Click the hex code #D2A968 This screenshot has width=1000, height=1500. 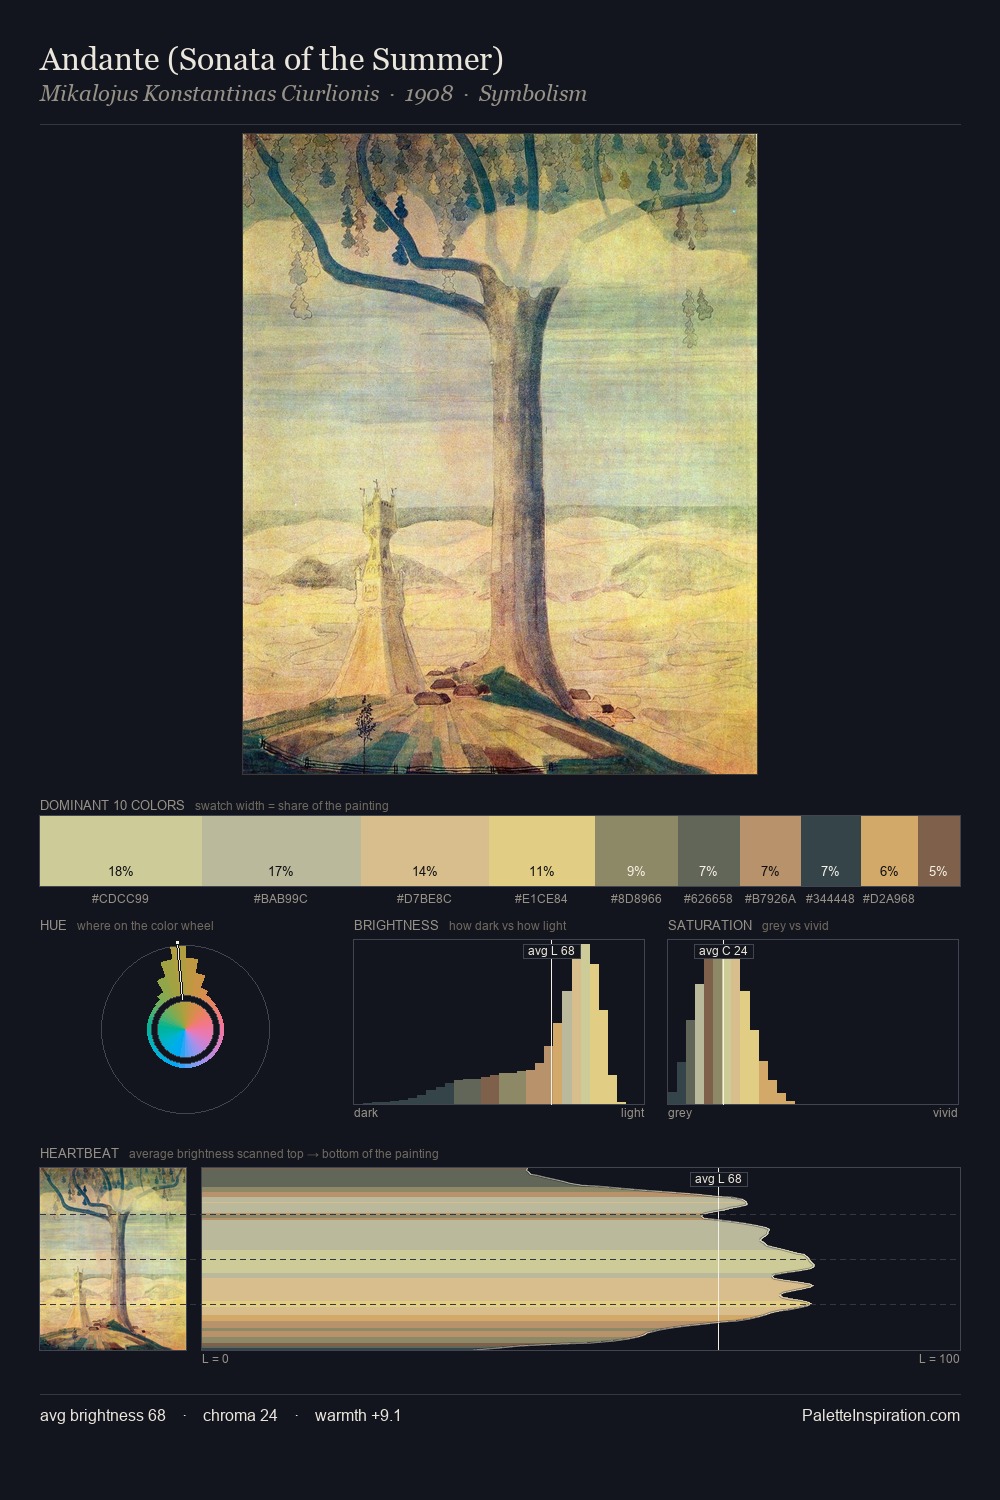coord(888,899)
